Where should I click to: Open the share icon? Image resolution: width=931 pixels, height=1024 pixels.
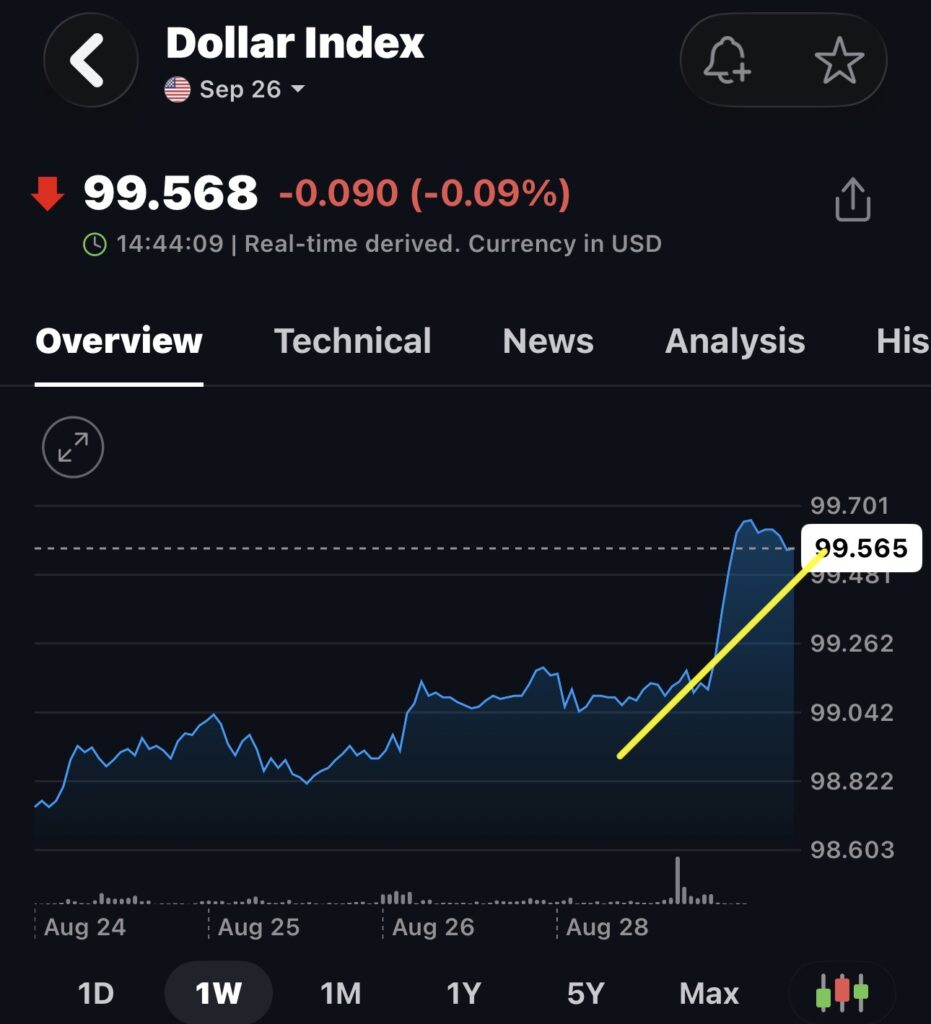tap(853, 199)
